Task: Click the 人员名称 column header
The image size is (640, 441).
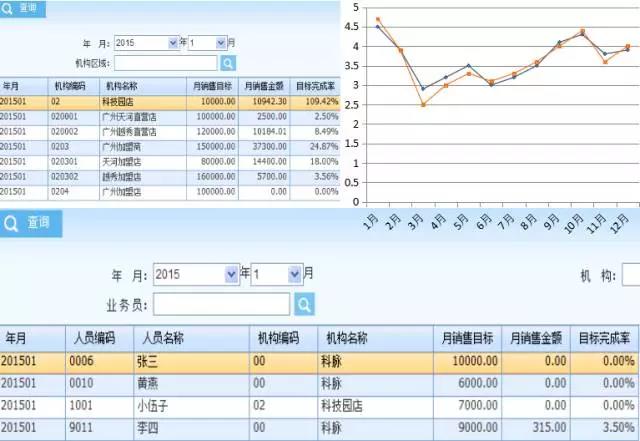Action: (191, 339)
